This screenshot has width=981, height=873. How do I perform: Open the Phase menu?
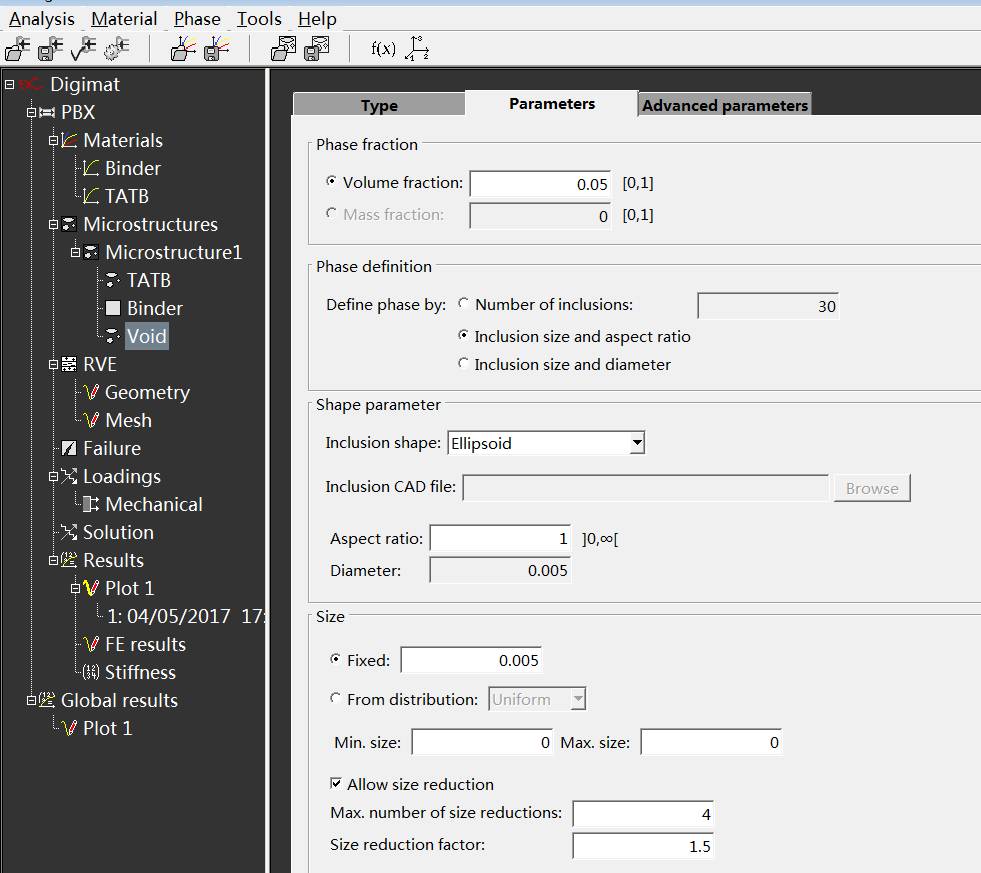[x=197, y=19]
